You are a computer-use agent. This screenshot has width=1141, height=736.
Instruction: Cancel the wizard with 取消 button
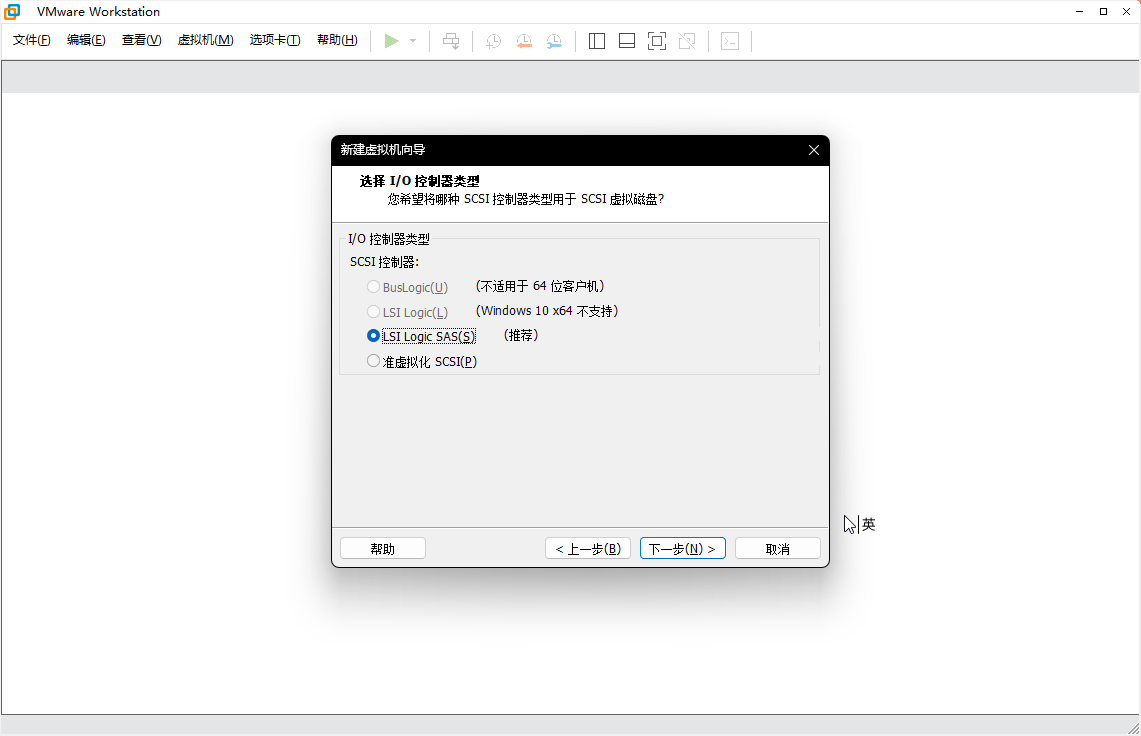click(778, 548)
